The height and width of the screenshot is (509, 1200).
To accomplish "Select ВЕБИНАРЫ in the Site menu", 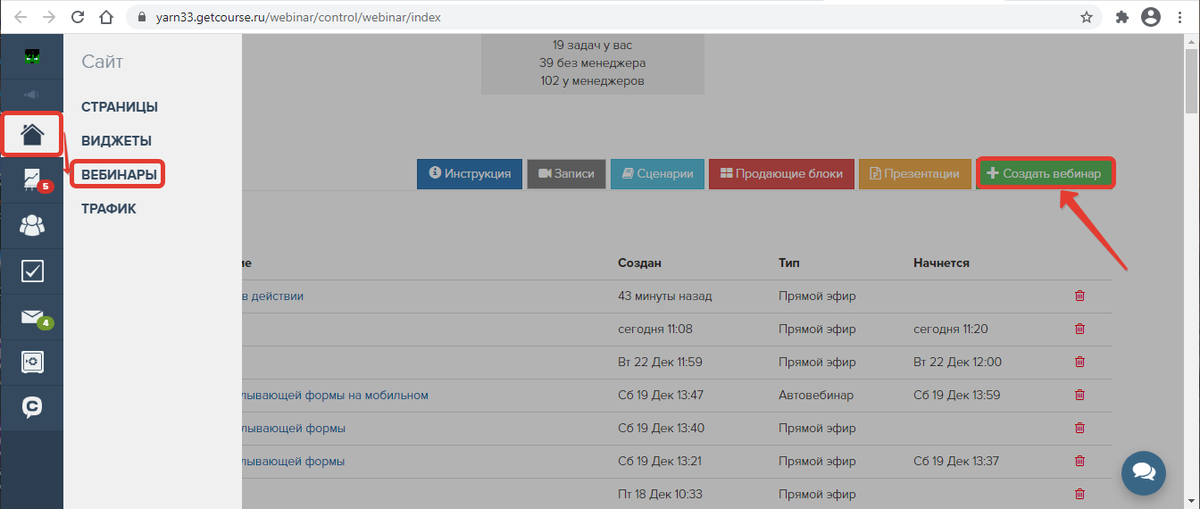I will (x=119, y=175).
